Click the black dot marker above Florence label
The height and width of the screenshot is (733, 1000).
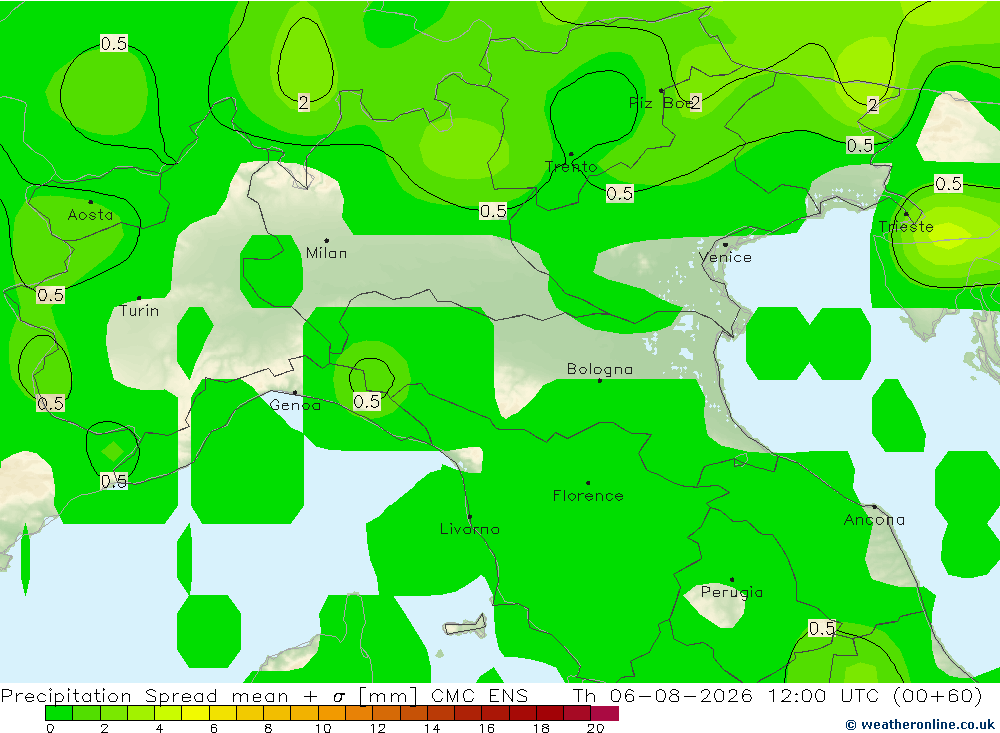[588, 483]
